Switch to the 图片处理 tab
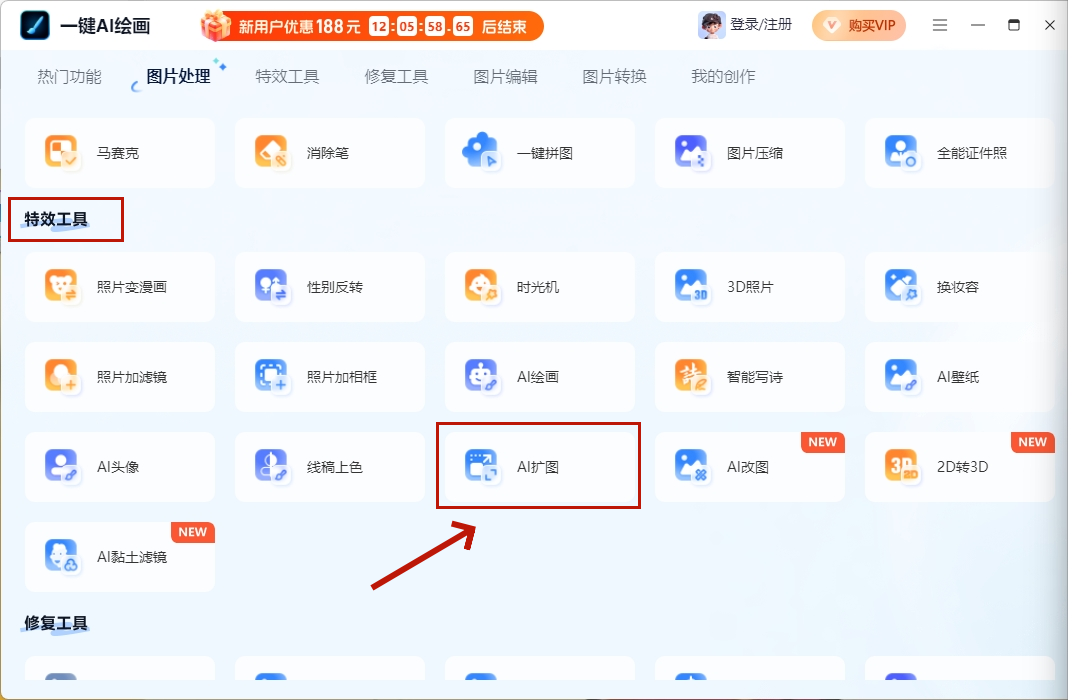This screenshot has height=700, width=1080. (178, 76)
